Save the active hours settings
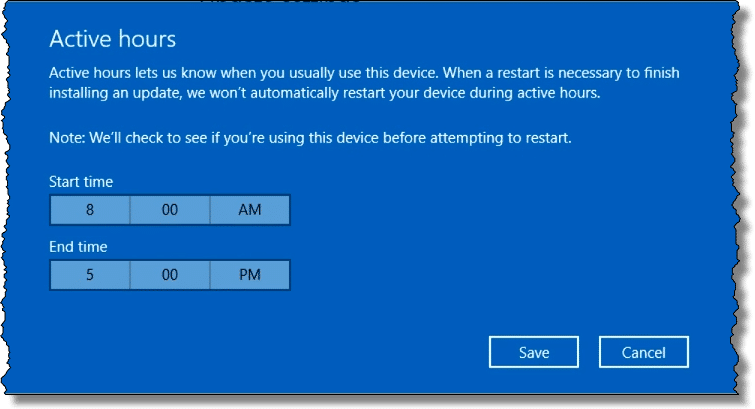The height and width of the screenshot is (409, 755). pos(534,352)
